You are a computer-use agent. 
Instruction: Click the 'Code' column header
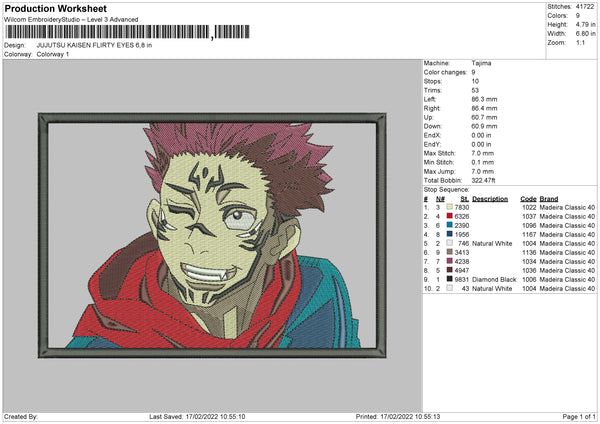[528, 199]
